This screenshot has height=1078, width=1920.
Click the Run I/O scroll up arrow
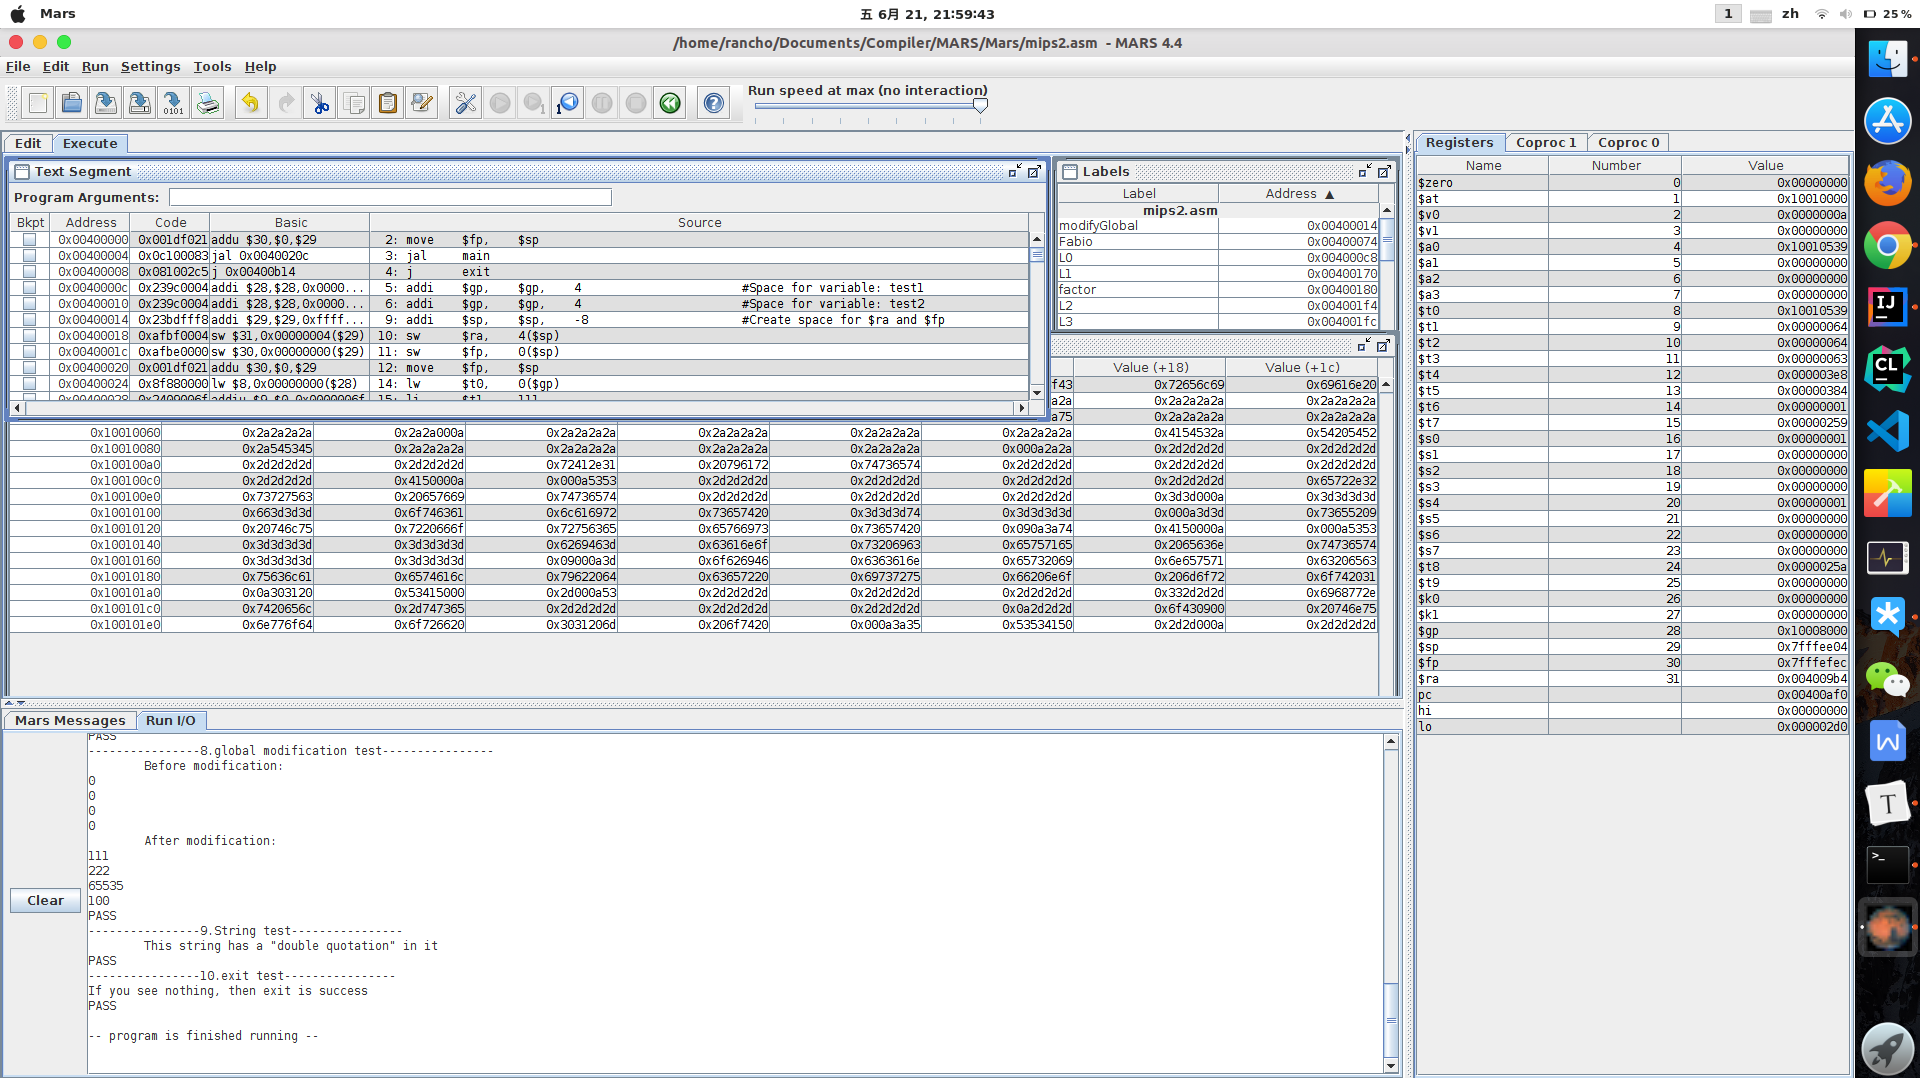pyautogui.click(x=1391, y=742)
